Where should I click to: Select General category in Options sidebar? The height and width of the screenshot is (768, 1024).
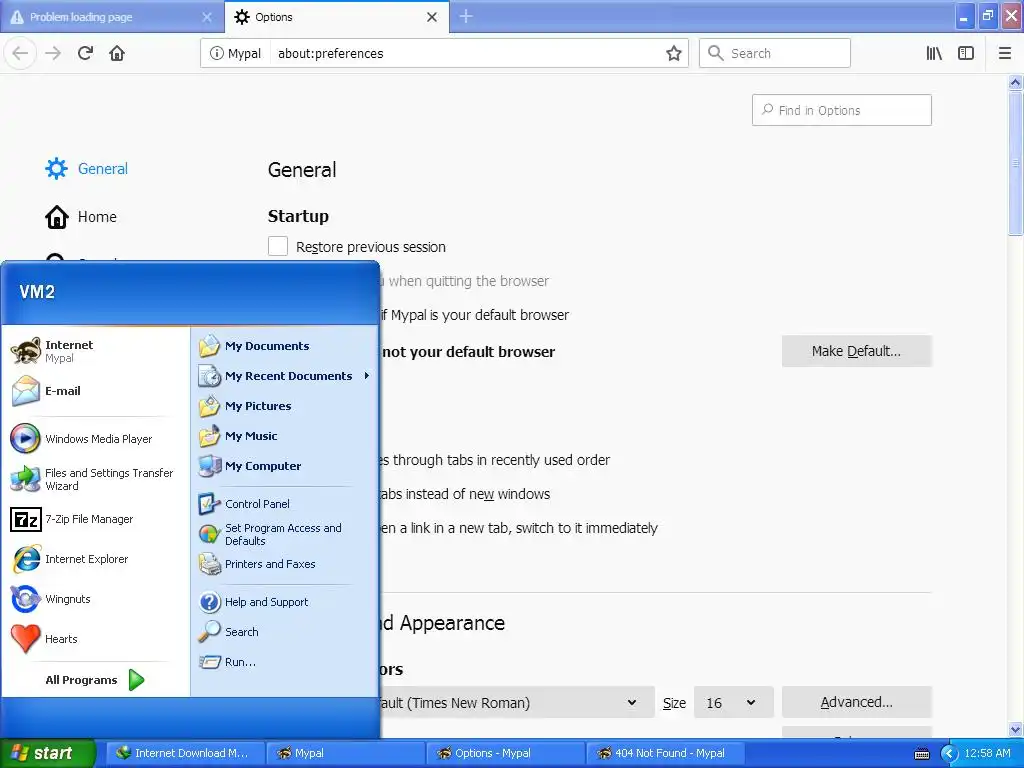pos(86,168)
